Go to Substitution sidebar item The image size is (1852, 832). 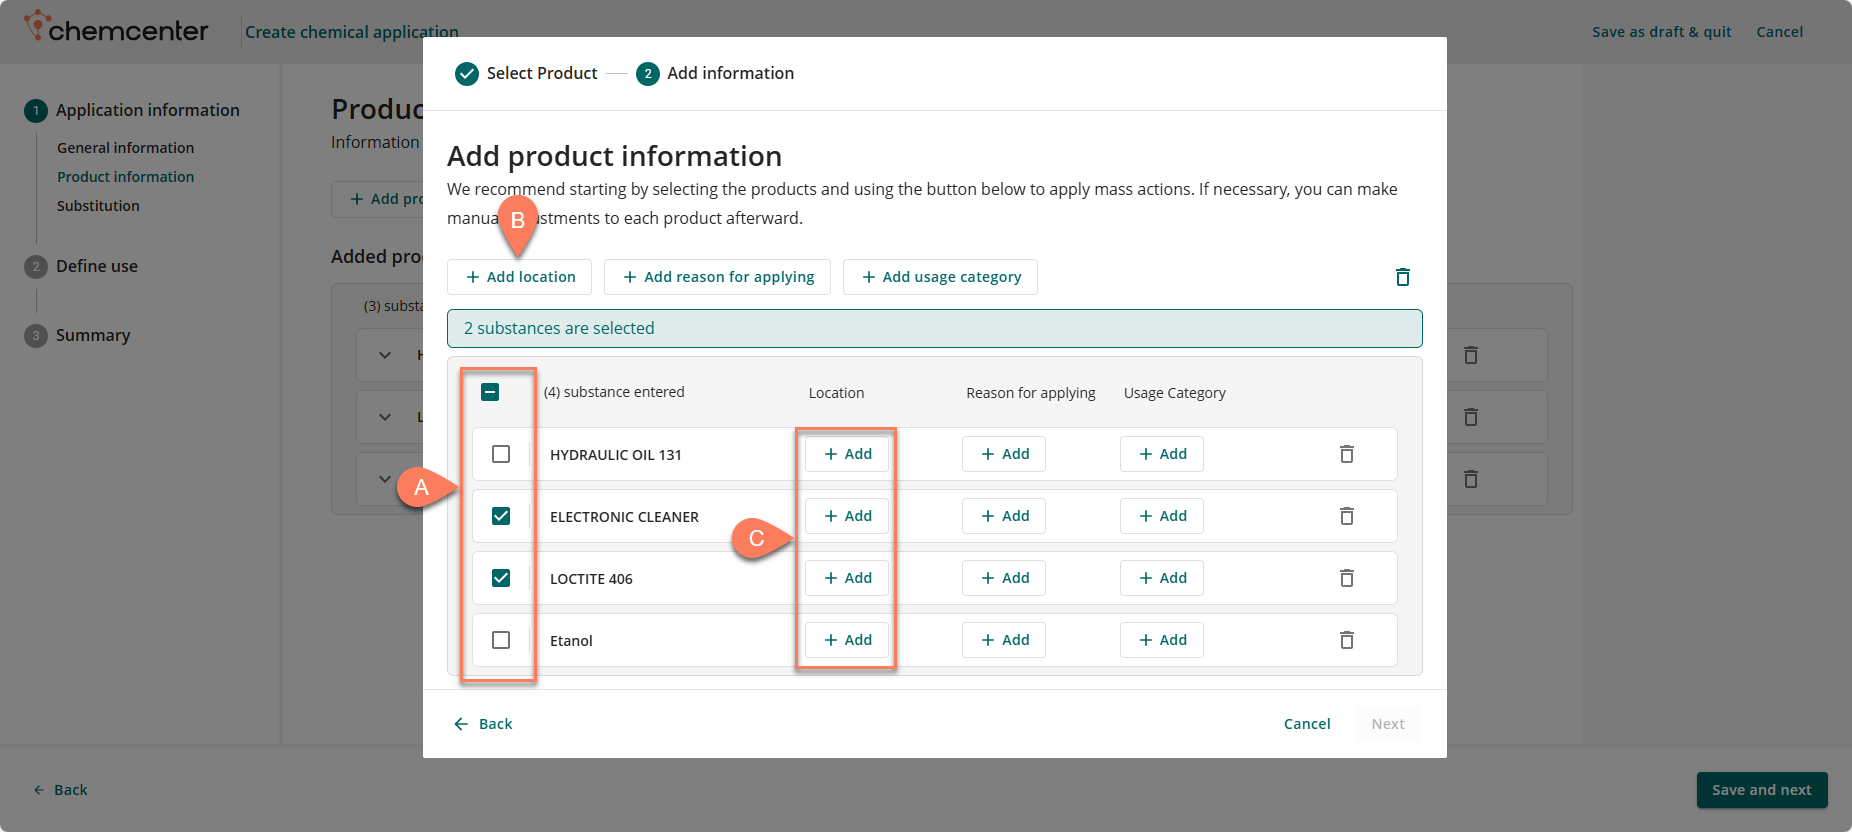[98, 206]
